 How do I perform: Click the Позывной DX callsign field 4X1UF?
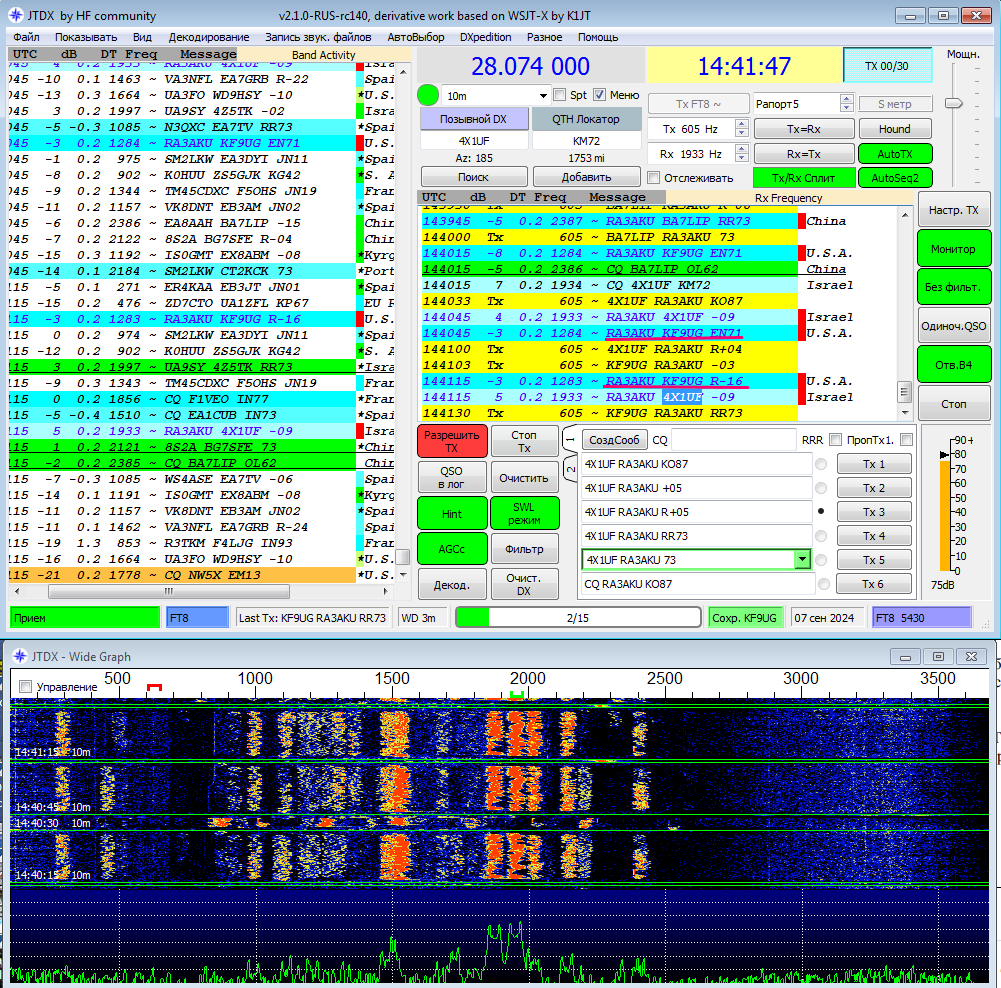(474, 141)
